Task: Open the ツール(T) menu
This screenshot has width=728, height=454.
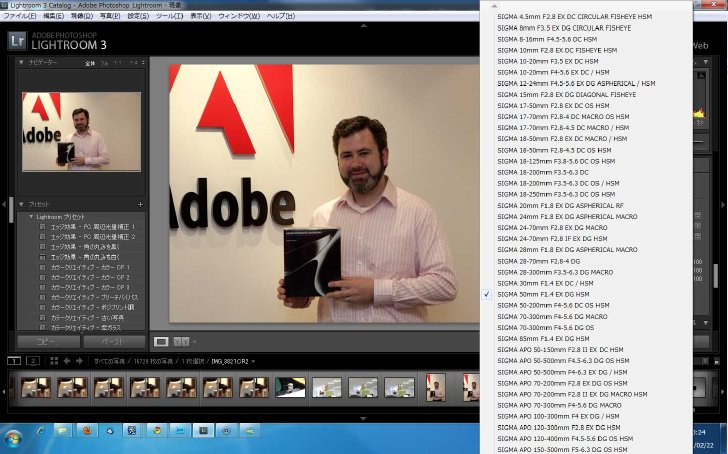Action: 169,16
